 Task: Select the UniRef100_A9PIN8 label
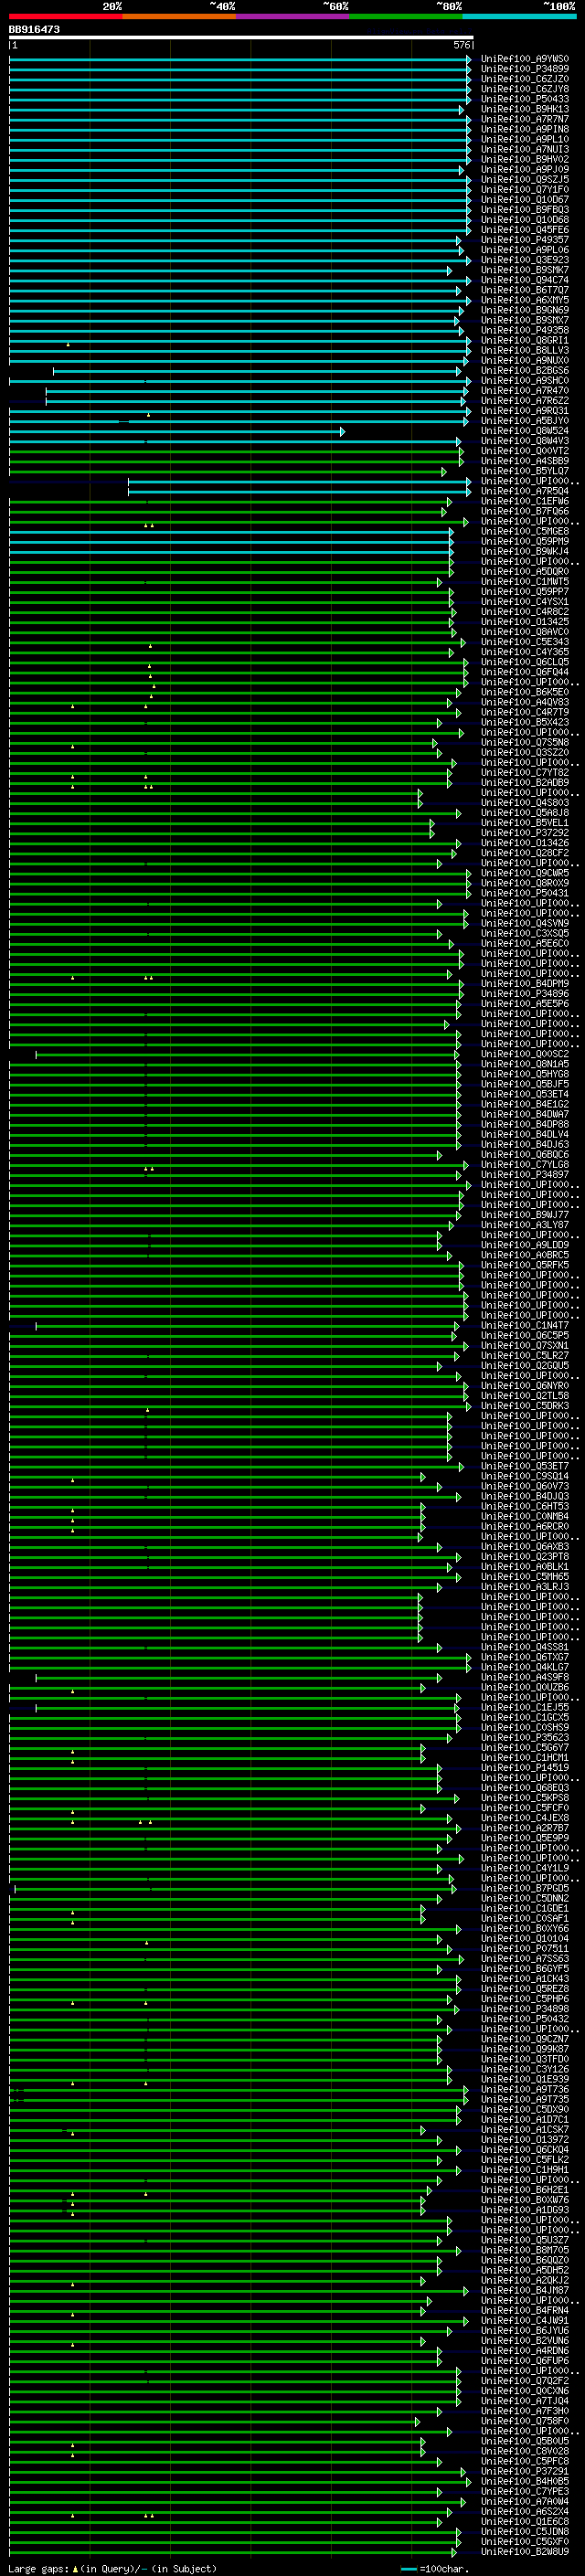point(524,129)
